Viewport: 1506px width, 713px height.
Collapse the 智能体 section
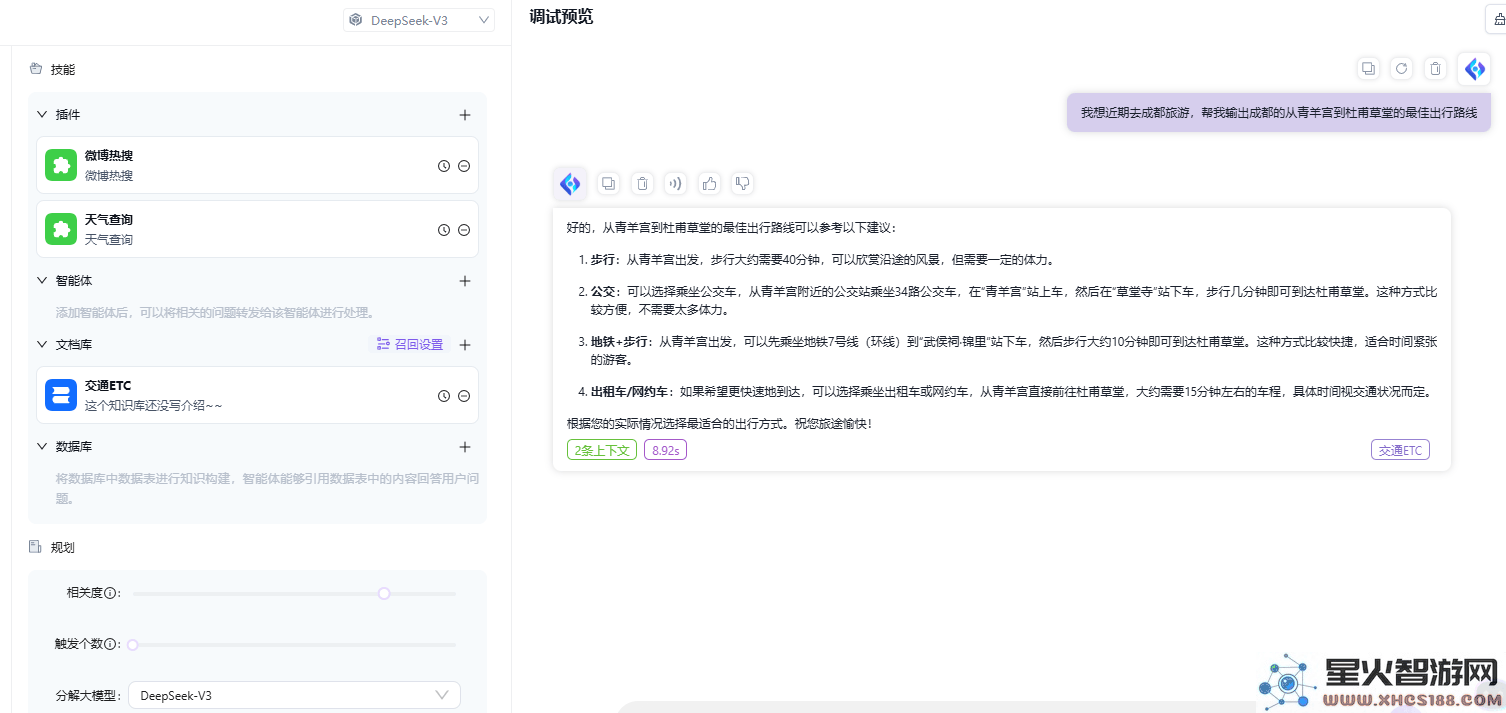tap(42, 281)
